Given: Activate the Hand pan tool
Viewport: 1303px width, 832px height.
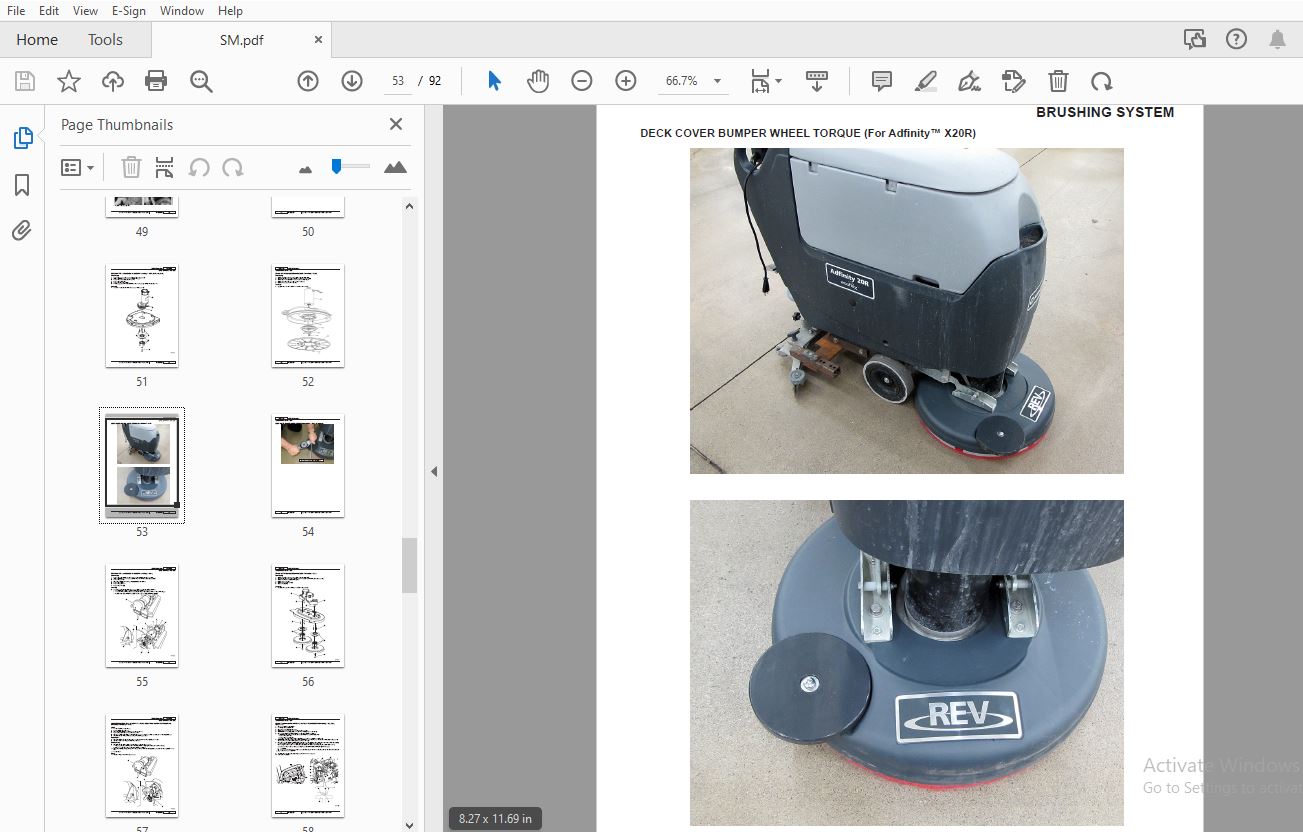Looking at the screenshot, I should click(538, 82).
